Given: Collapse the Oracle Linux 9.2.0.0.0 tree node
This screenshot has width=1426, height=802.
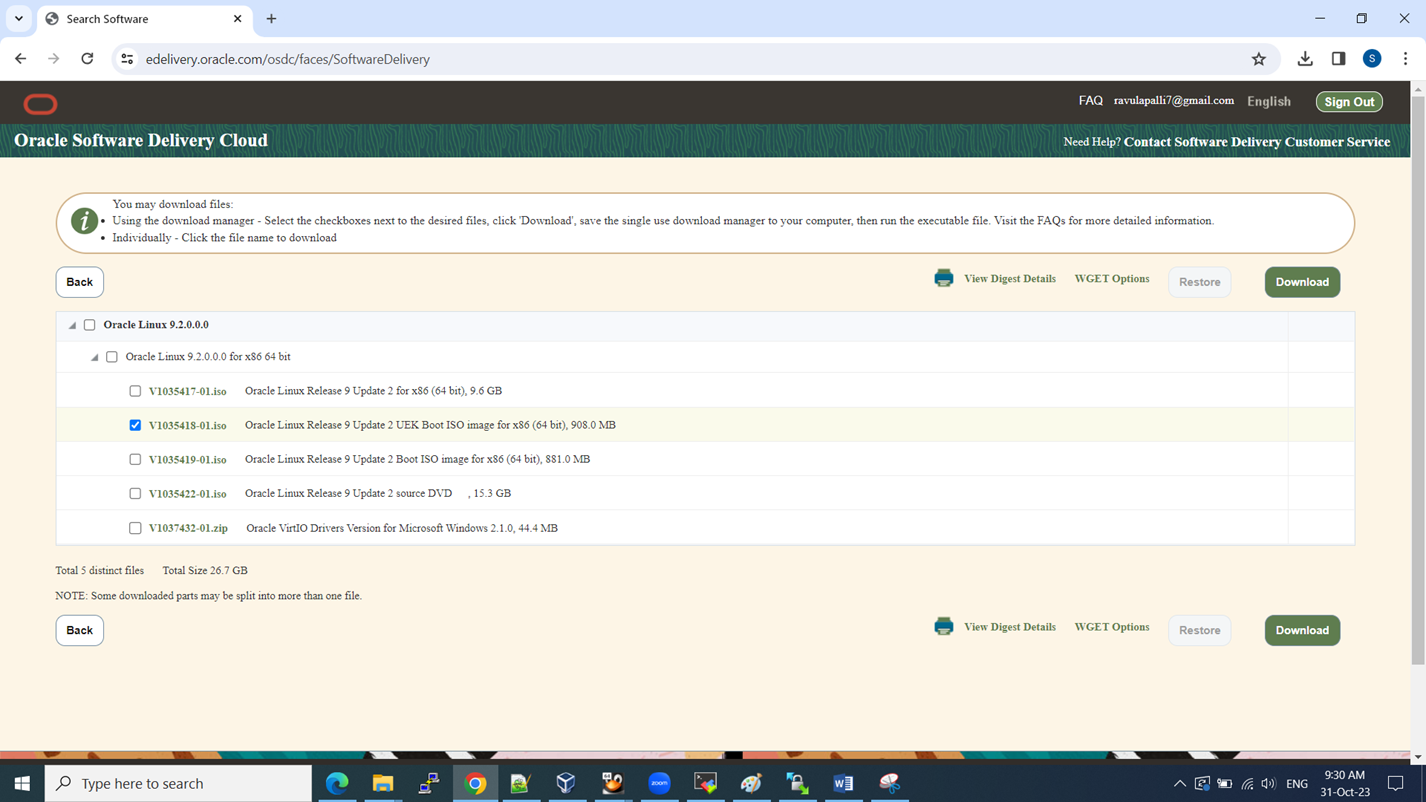Looking at the screenshot, I should click(72, 325).
